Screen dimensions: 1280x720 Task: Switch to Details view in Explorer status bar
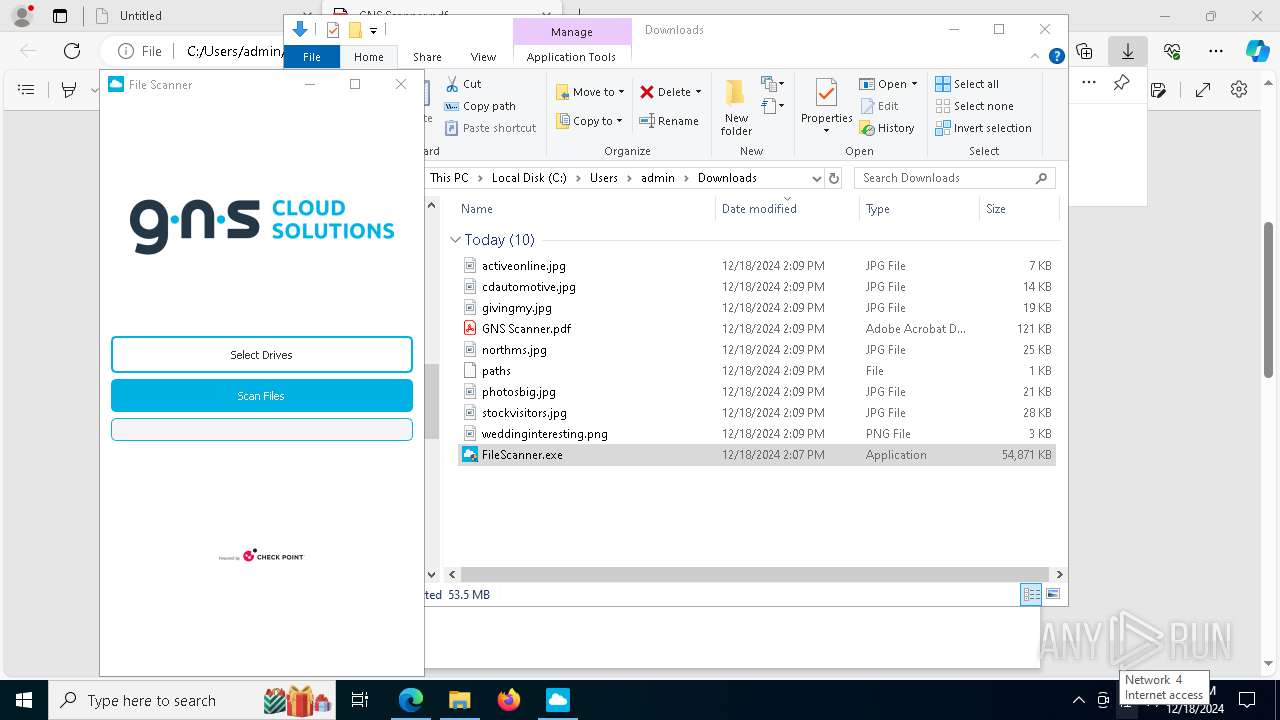[x=1031, y=594]
